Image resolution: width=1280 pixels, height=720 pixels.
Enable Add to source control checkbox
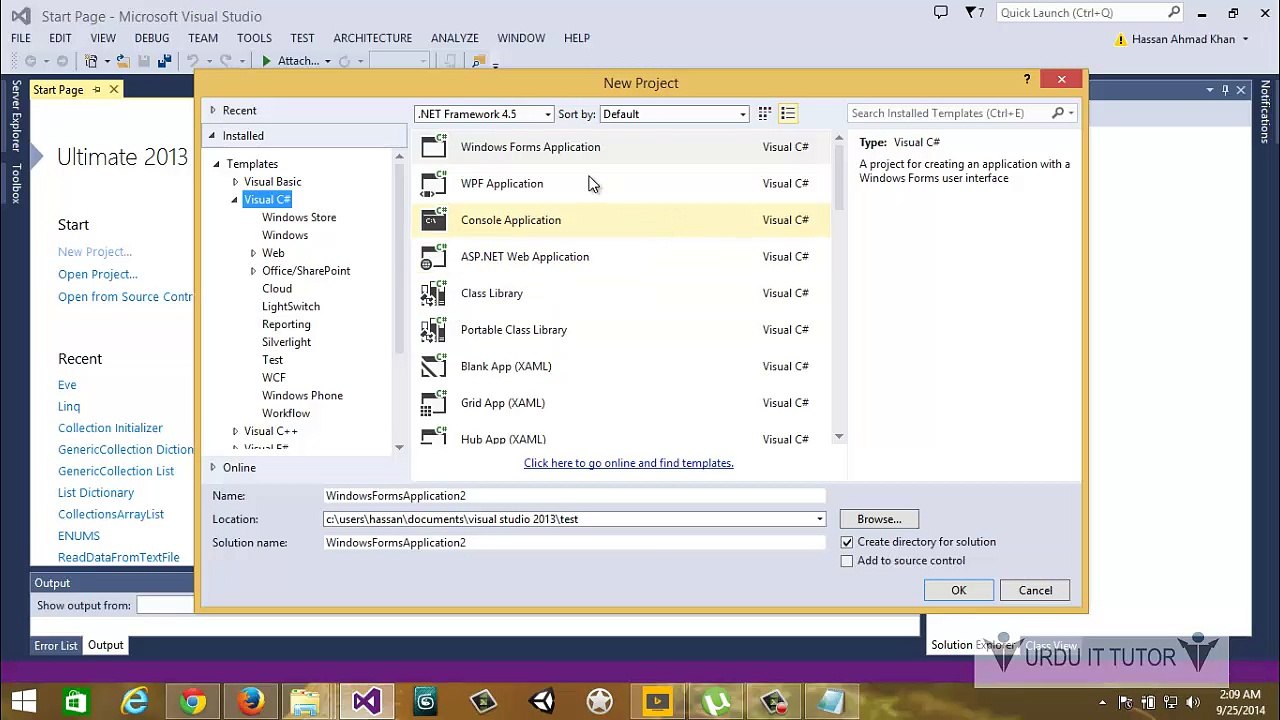click(847, 561)
